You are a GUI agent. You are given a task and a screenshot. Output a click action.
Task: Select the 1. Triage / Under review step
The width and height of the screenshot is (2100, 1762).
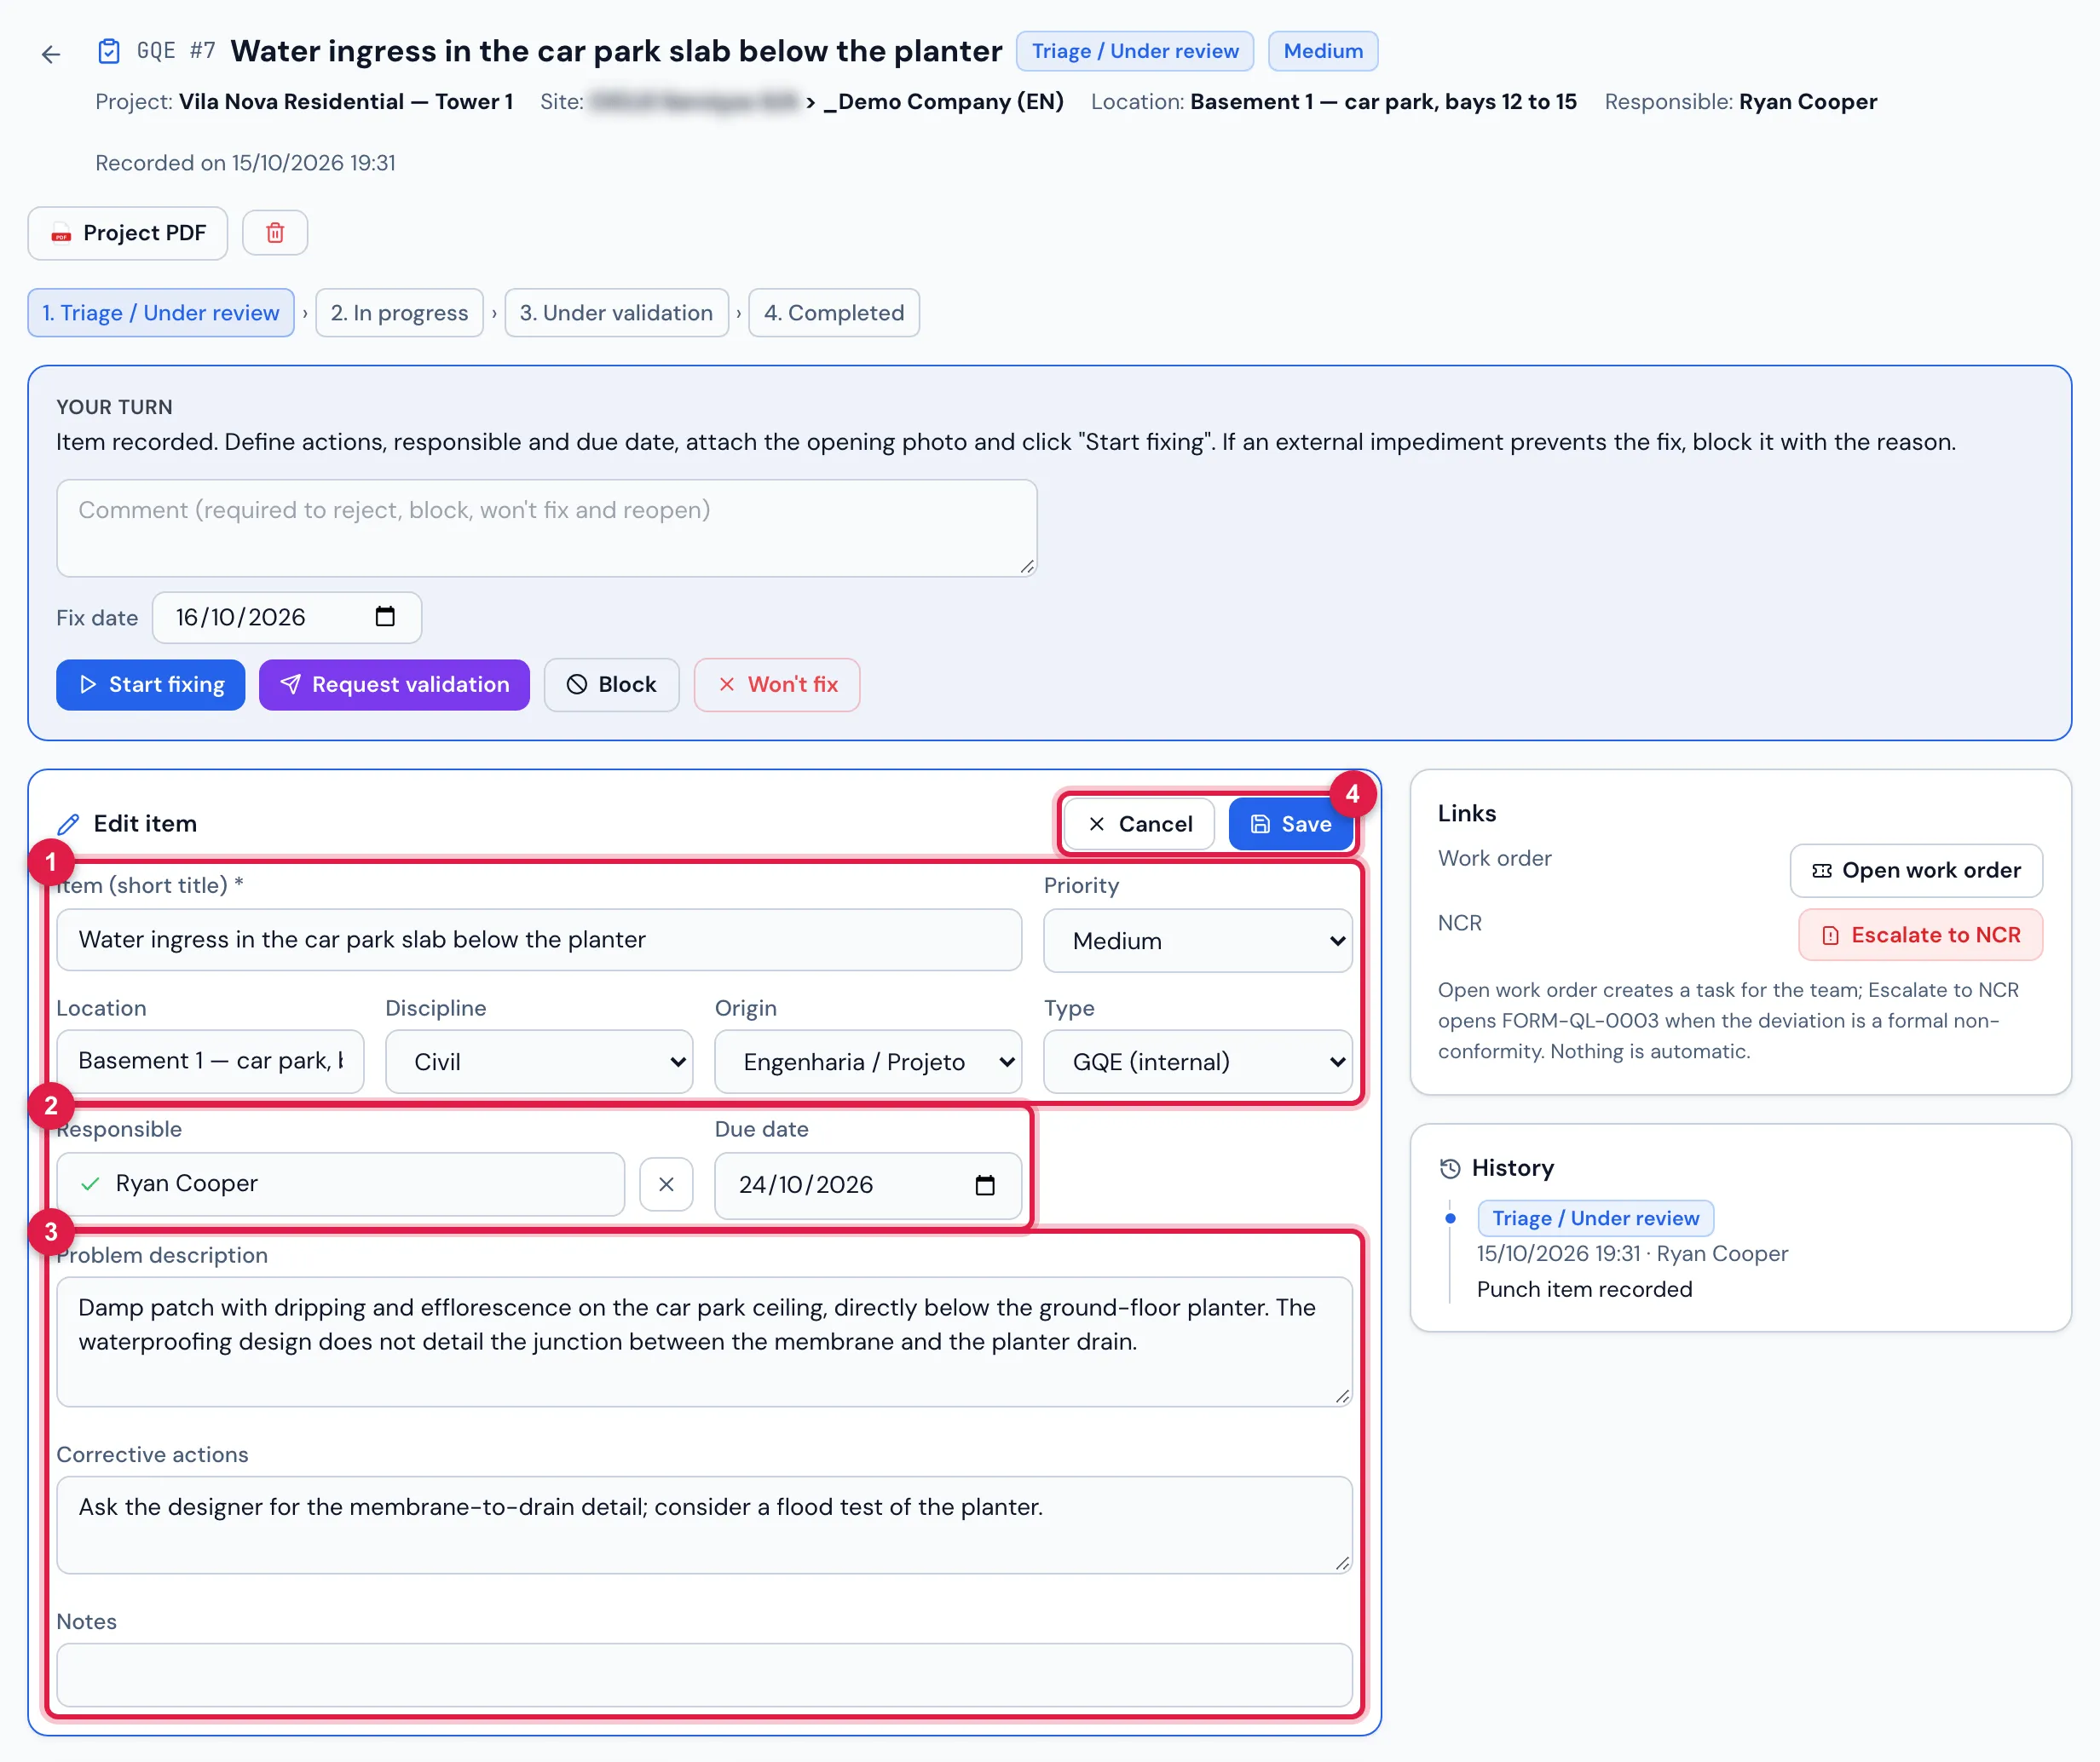pos(161,313)
